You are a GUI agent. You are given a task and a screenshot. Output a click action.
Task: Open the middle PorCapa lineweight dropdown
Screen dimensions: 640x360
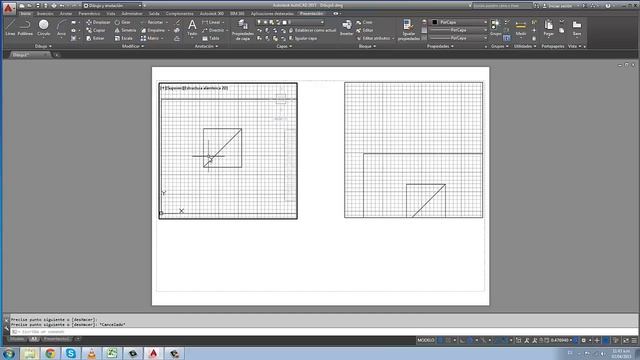pos(459,30)
